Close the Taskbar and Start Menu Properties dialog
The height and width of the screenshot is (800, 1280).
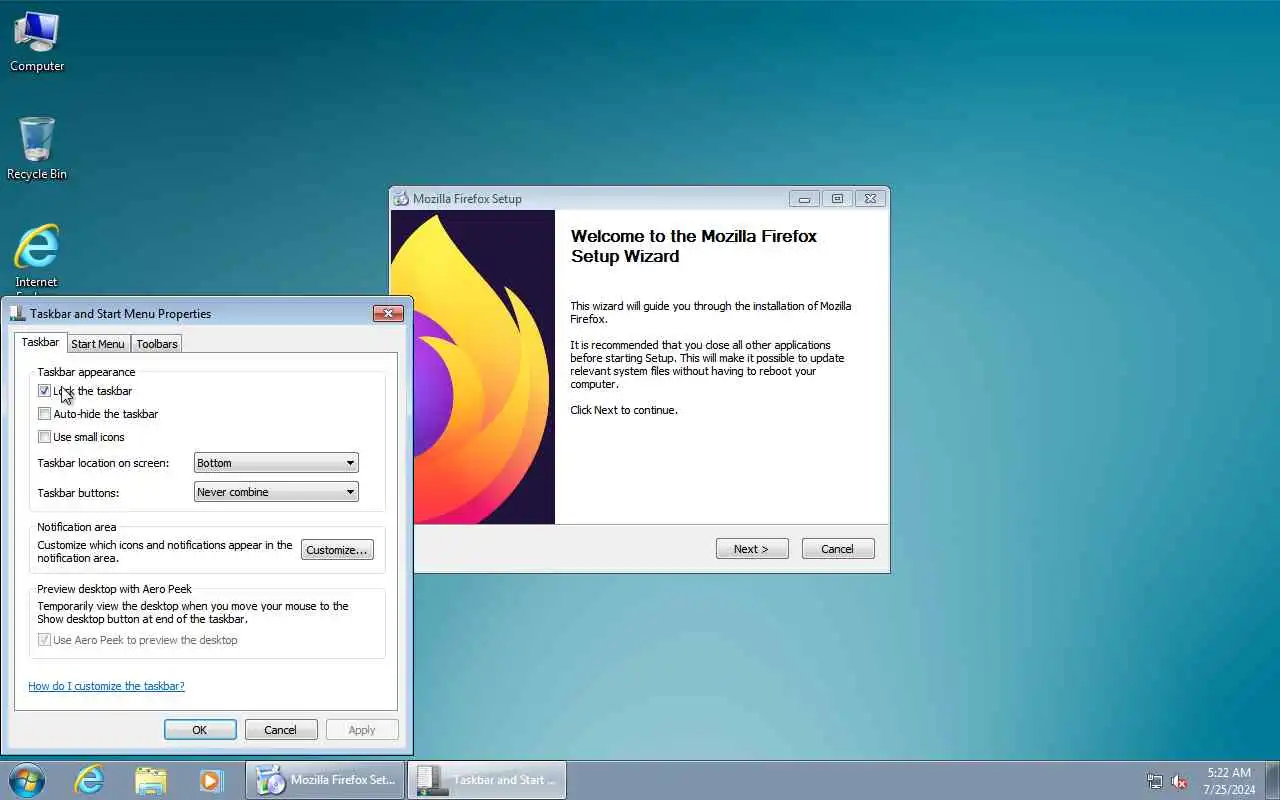pyautogui.click(x=388, y=313)
